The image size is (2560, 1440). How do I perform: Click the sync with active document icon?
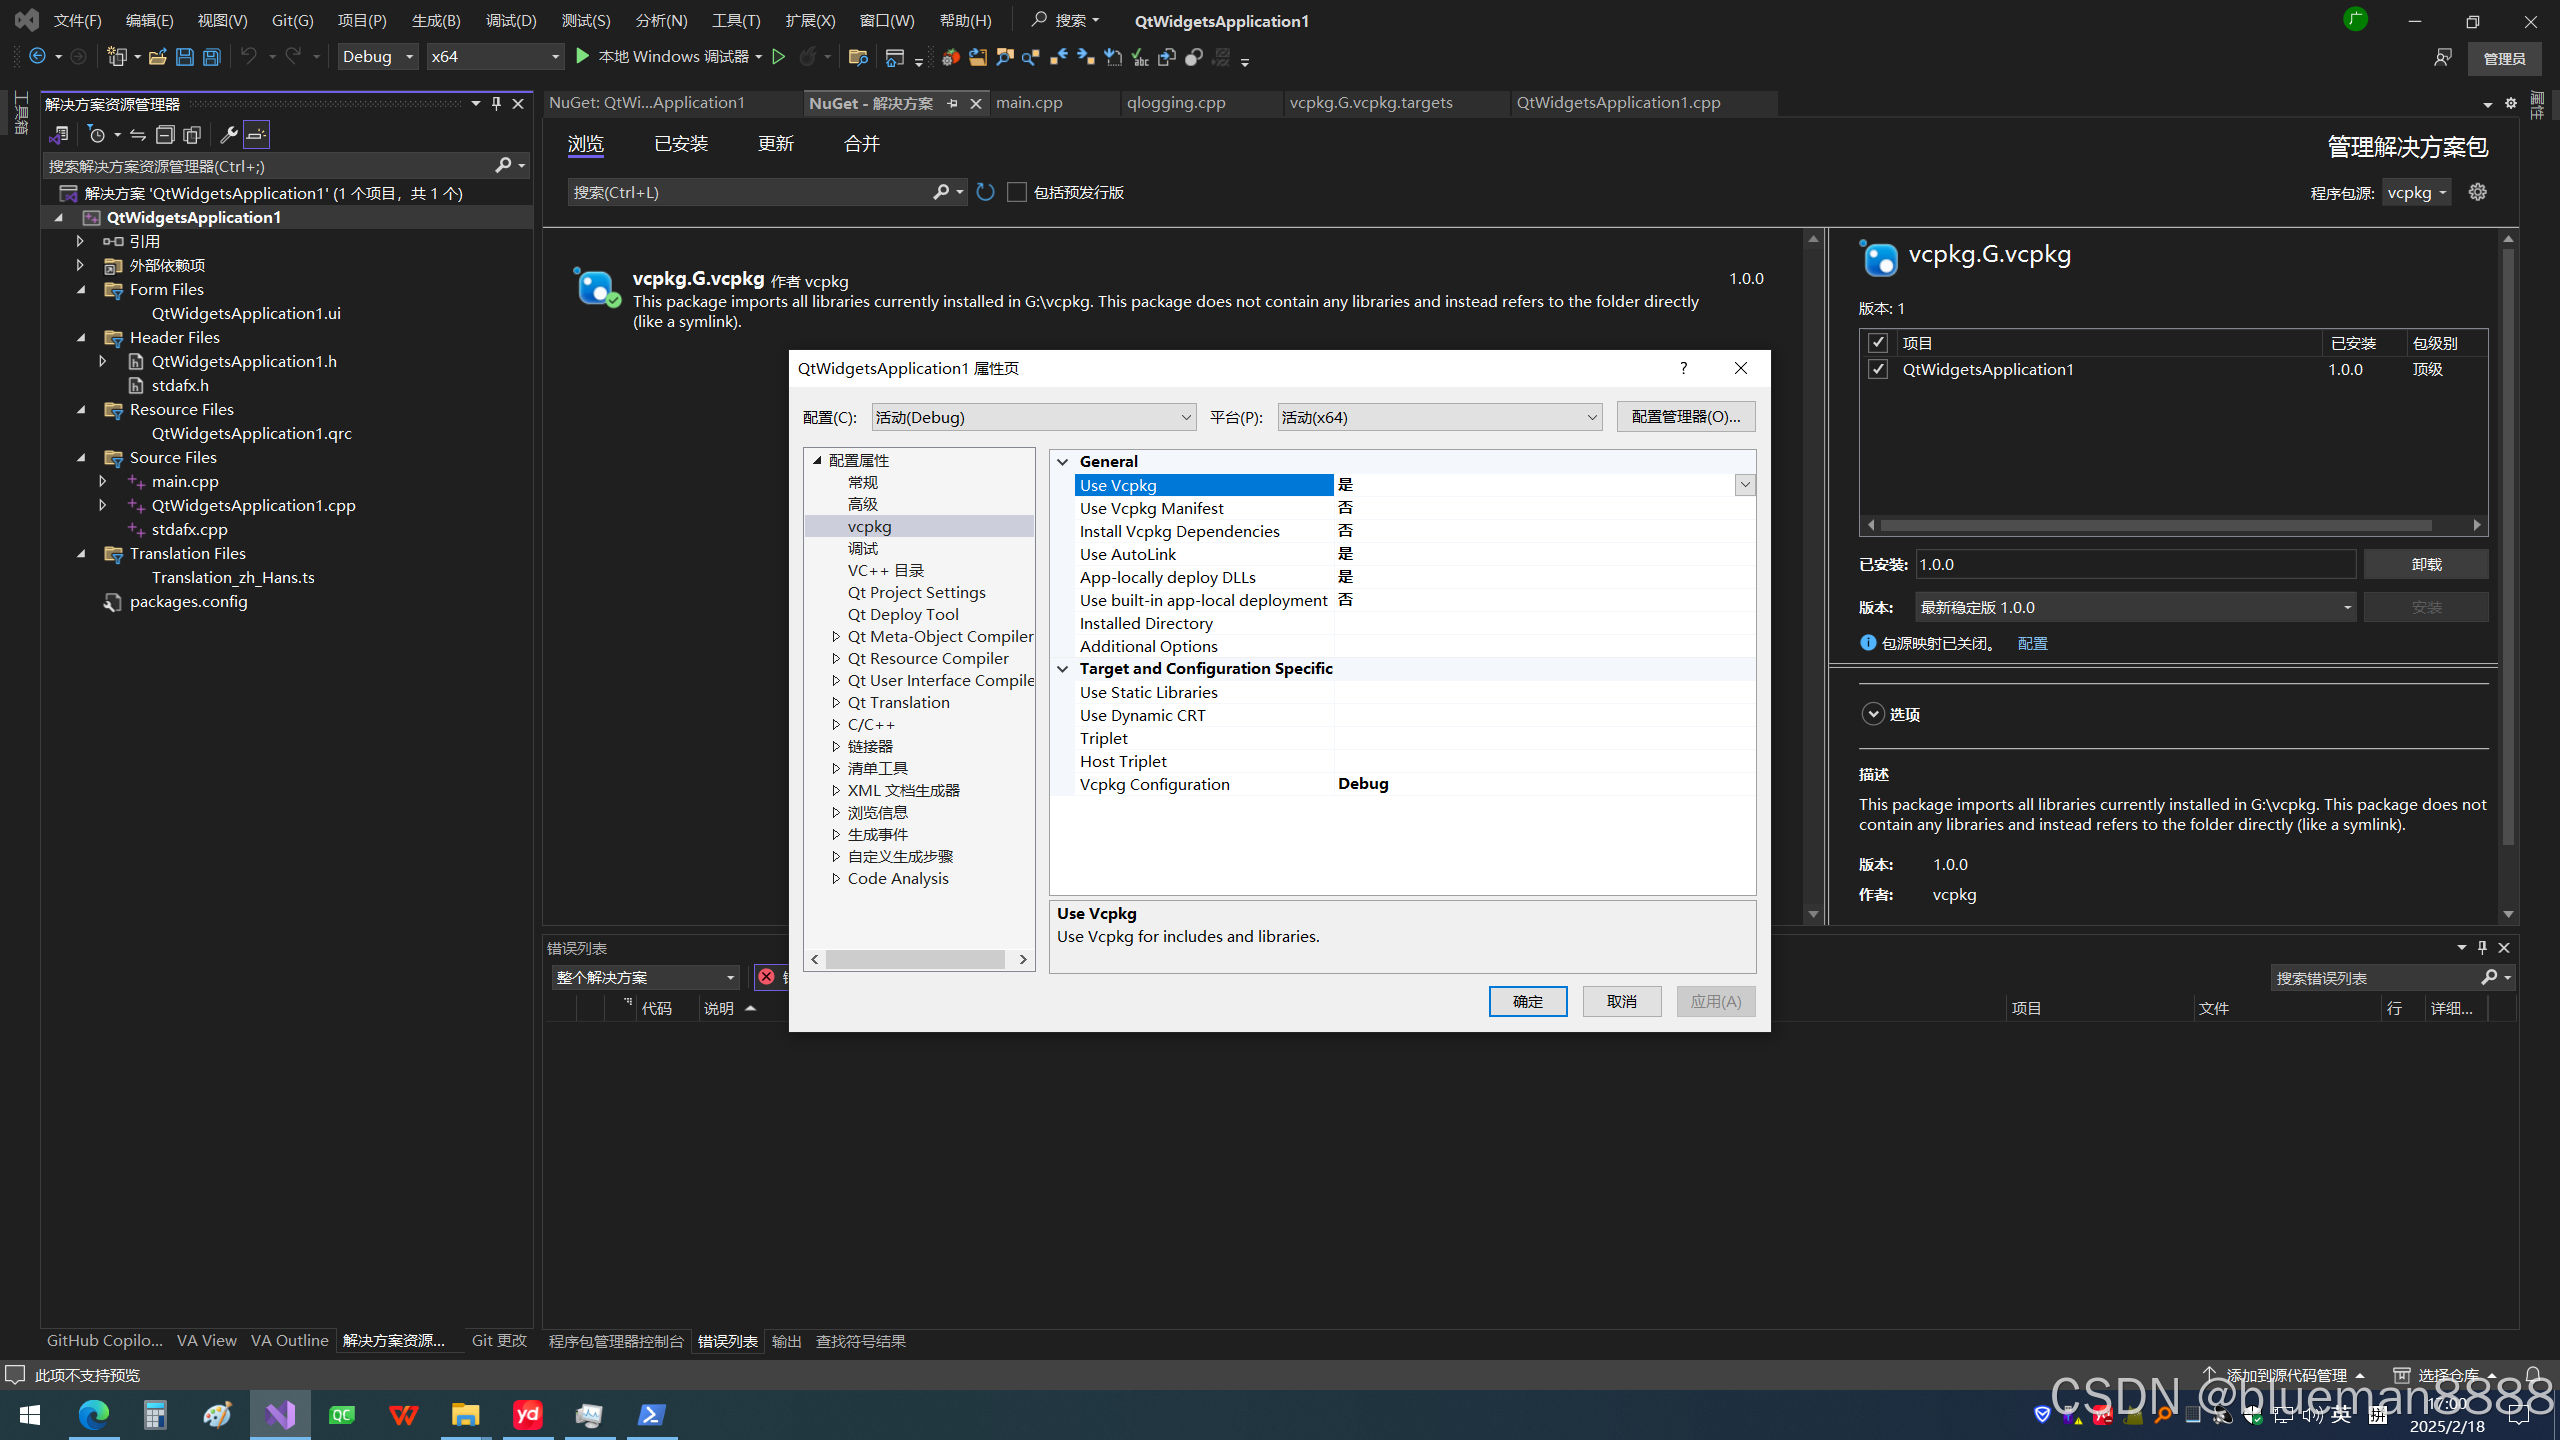[138, 135]
